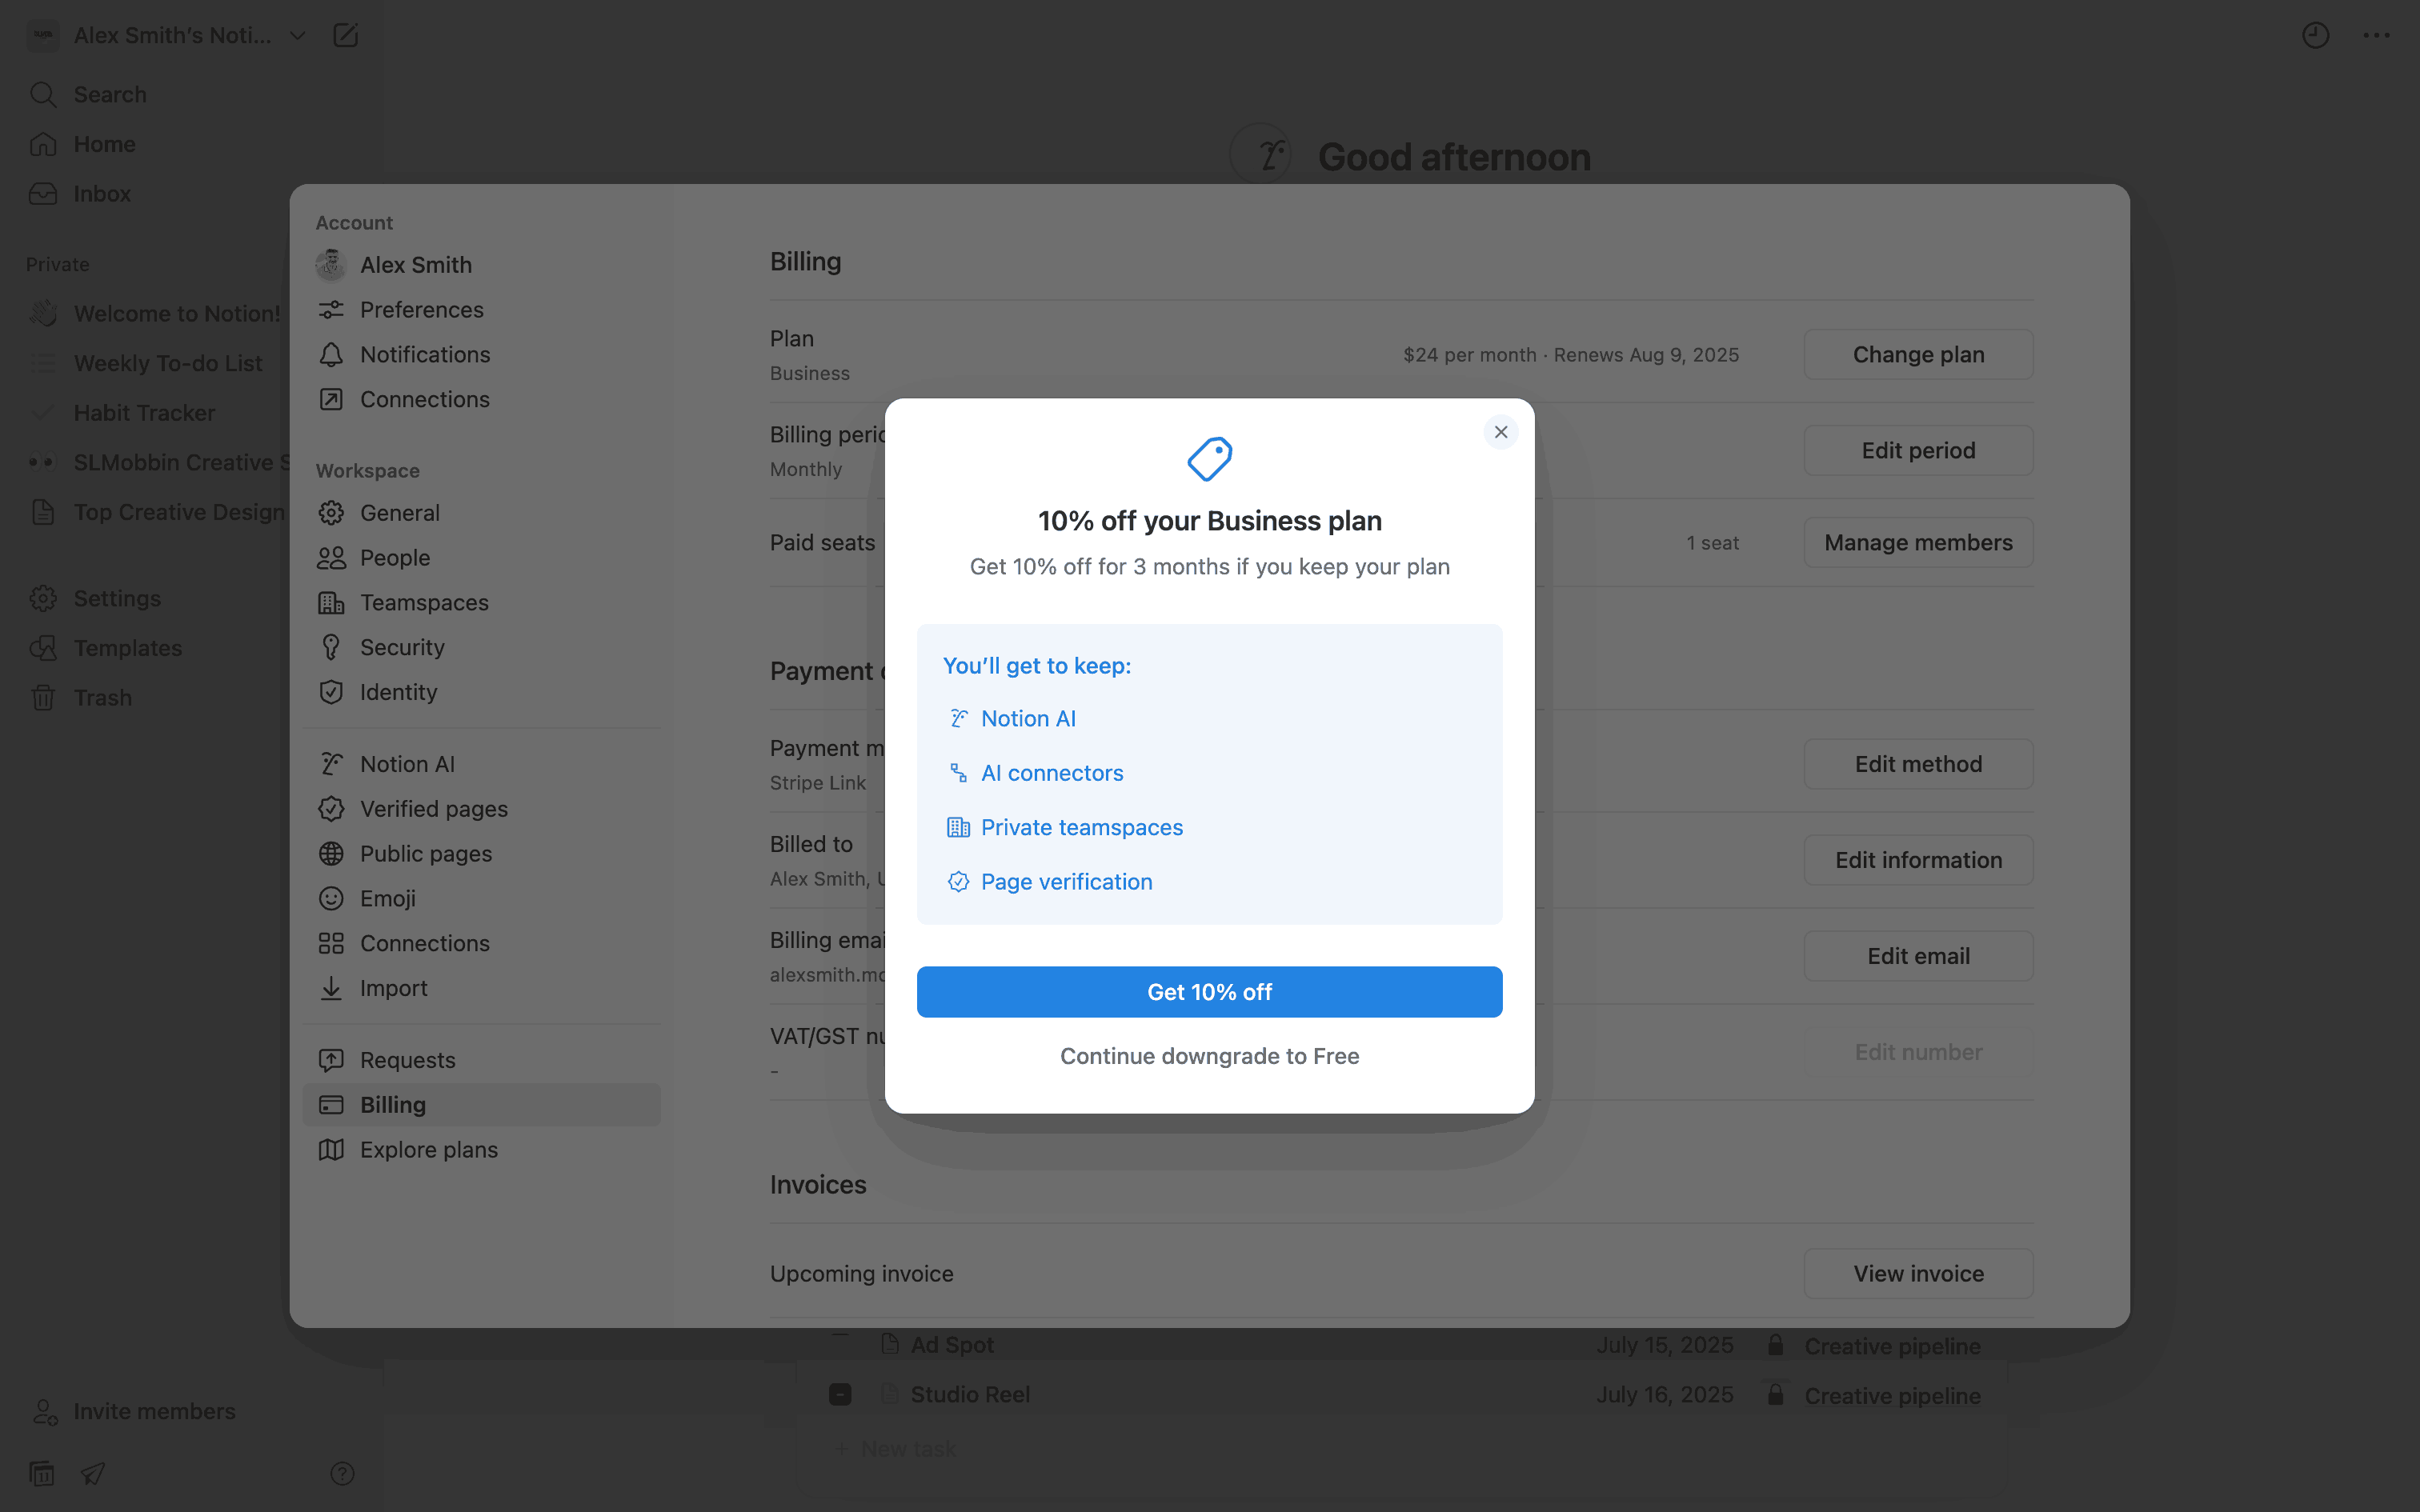This screenshot has width=2420, height=1512.
Task: Open the three-dot more menu
Action: pyautogui.click(x=2376, y=36)
